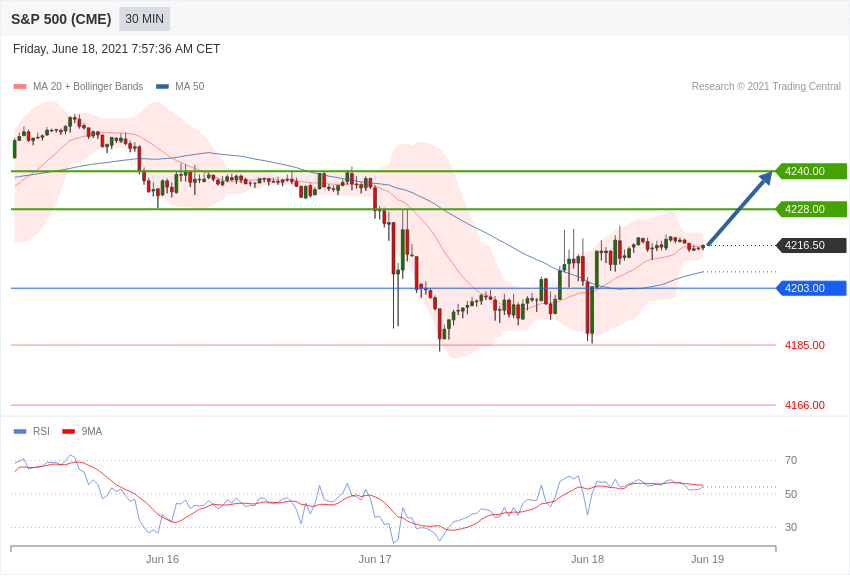Click the RSI legend swatch
The height and width of the screenshot is (576, 850).
pos(20,431)
